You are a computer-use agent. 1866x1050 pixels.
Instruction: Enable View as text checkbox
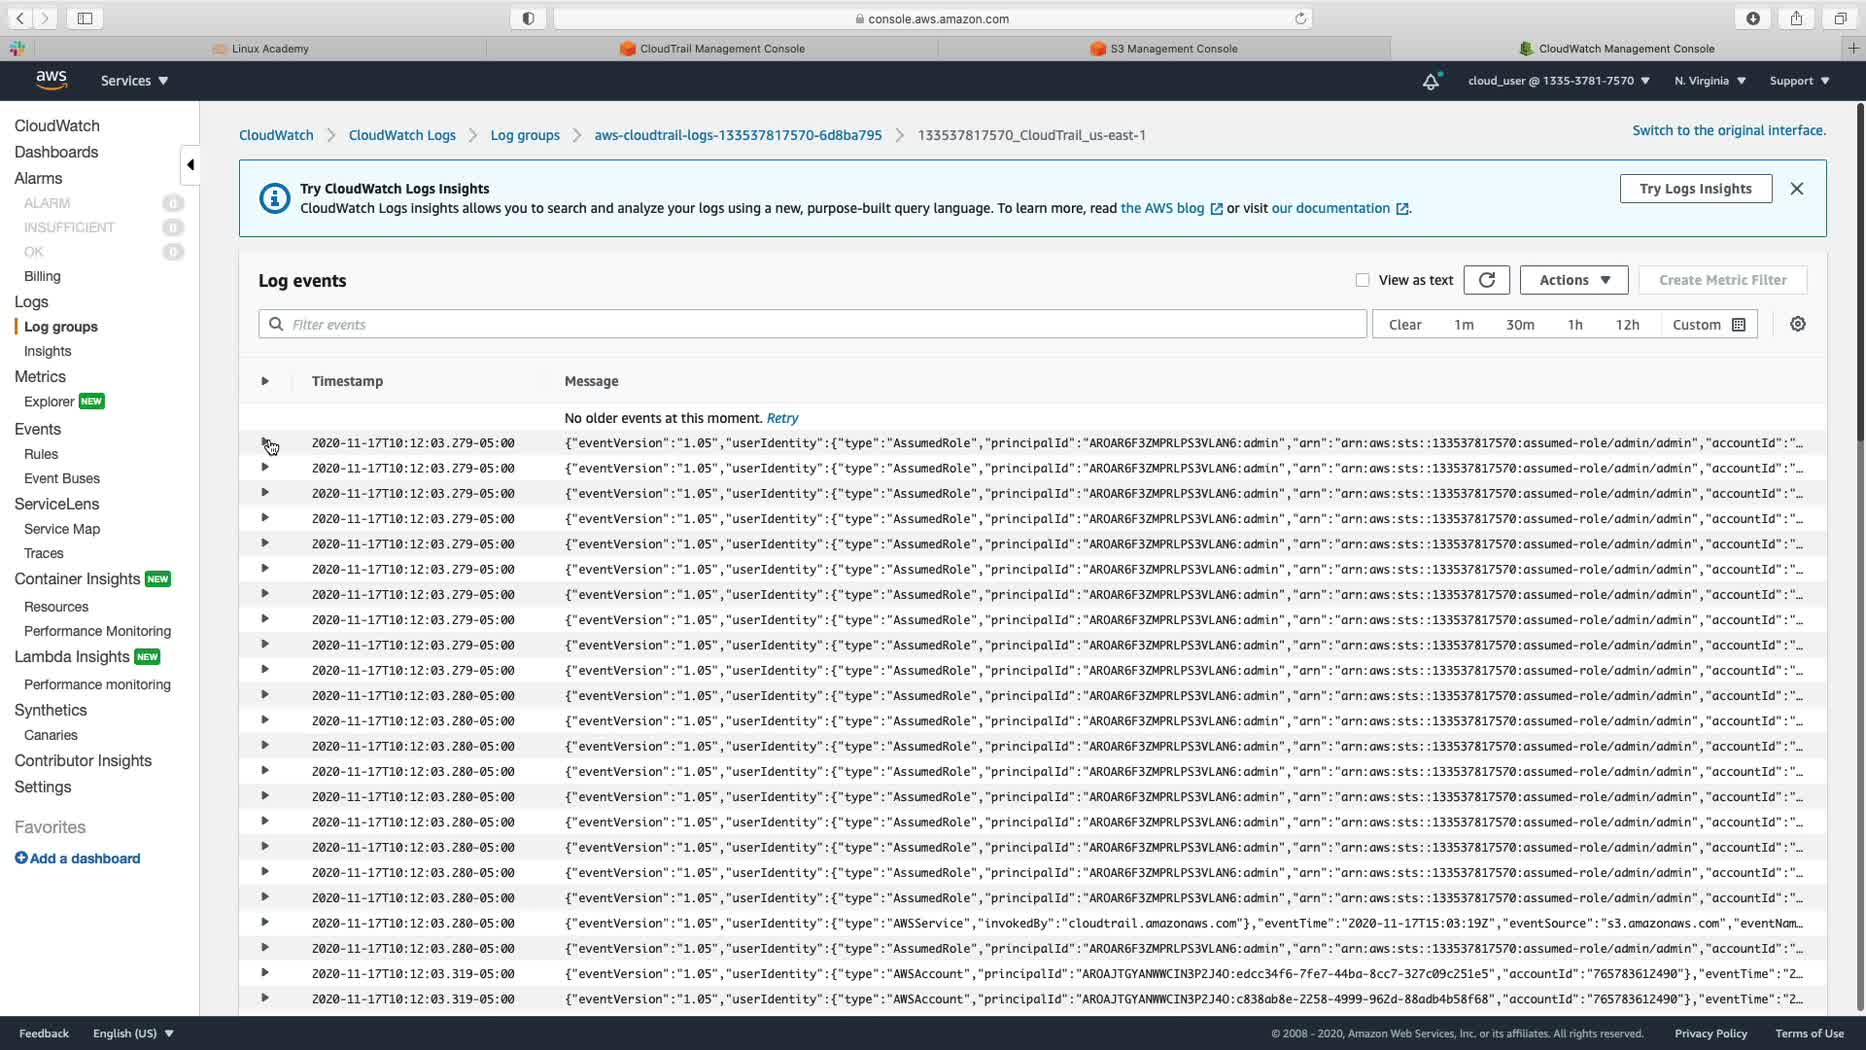[1362, 280]
